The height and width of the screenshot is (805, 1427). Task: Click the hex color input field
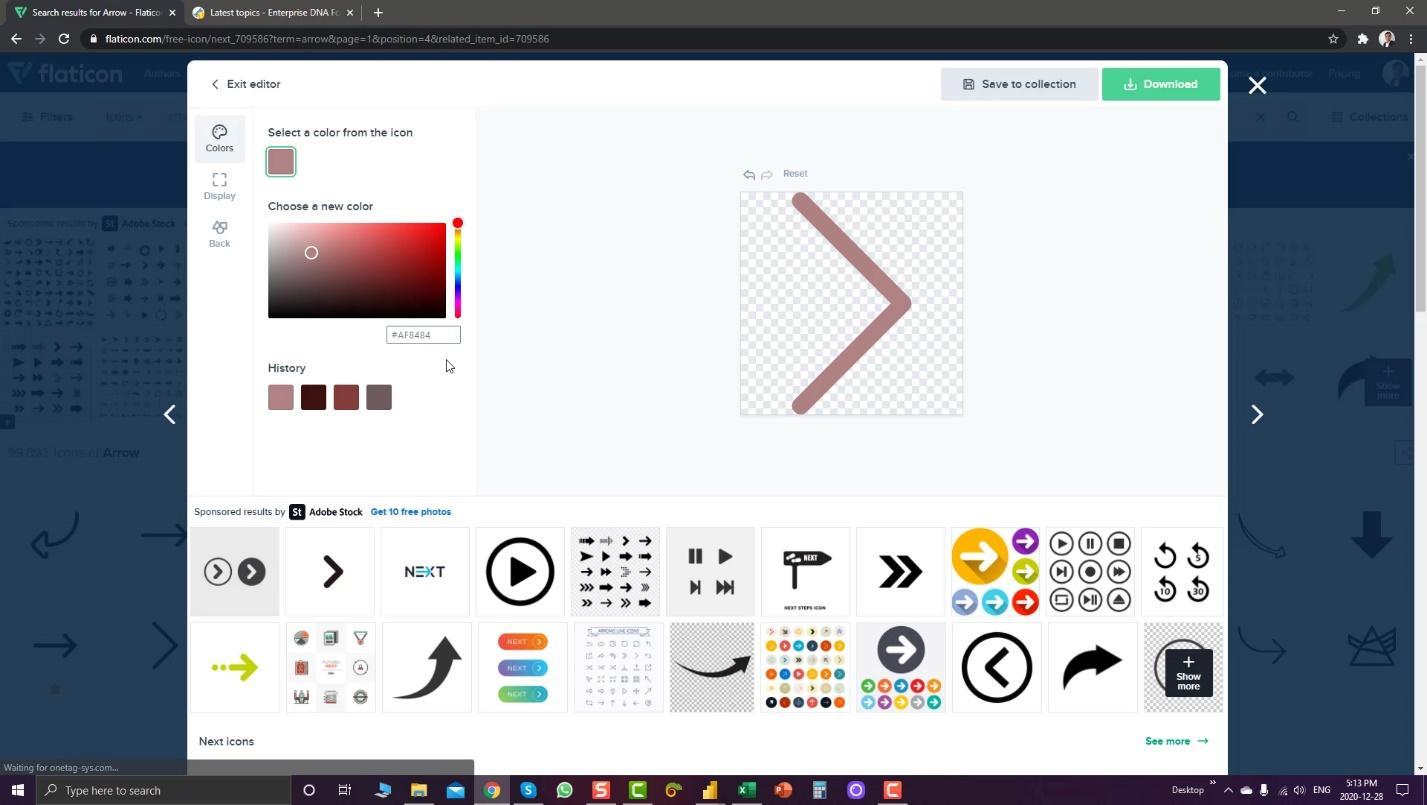pos(423,335)
